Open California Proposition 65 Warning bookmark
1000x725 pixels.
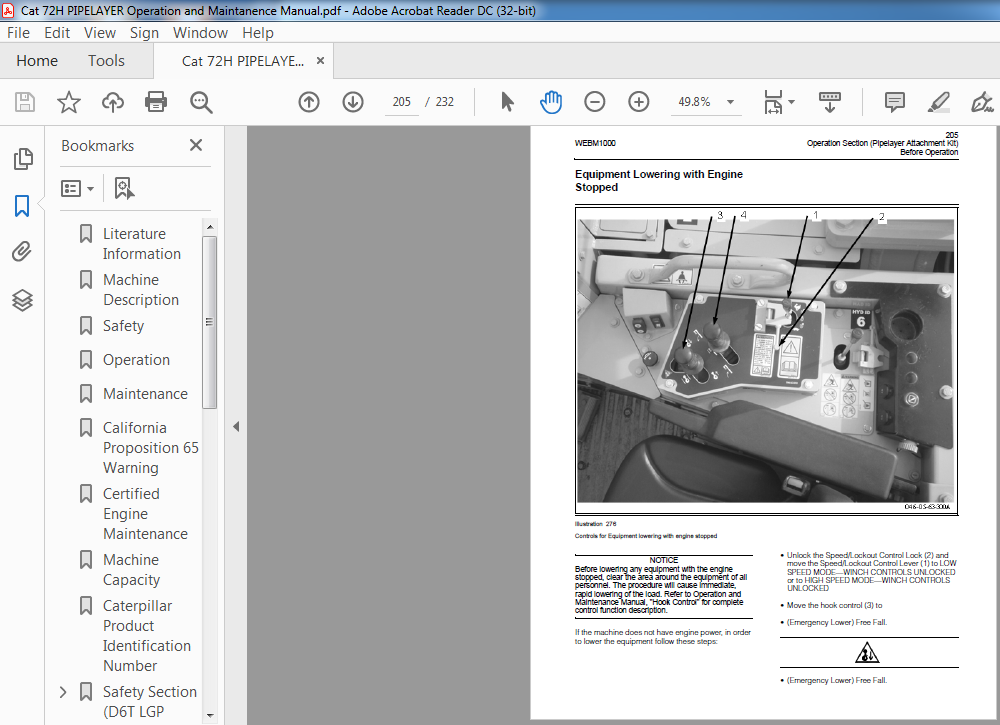coord(151,448)
